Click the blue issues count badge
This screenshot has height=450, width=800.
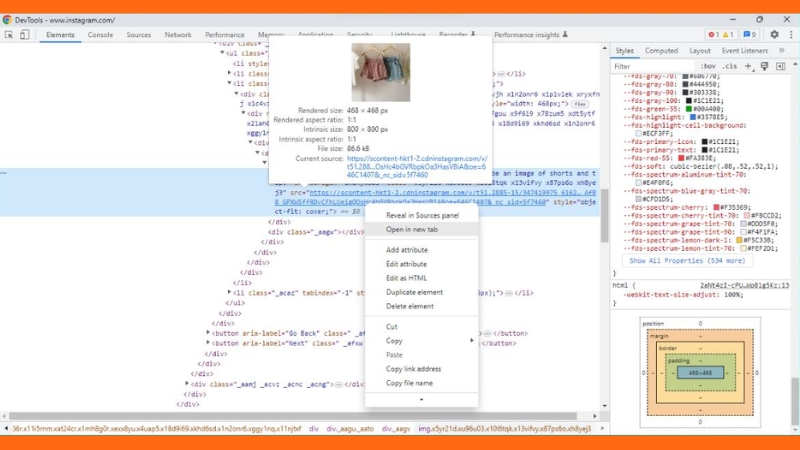coord(749,35)
